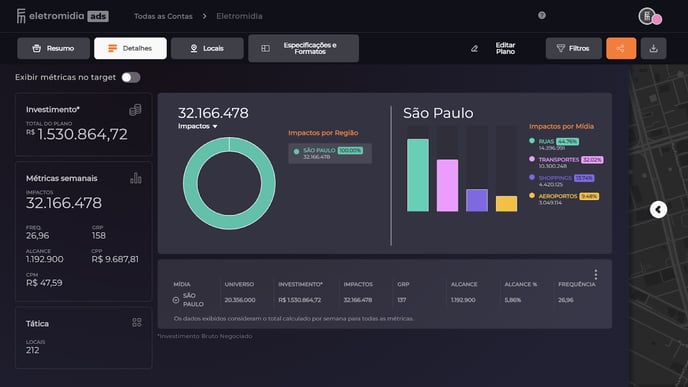Open the help question mark icon
Viewport: 688px width, 387px height.
click(542, 15)
